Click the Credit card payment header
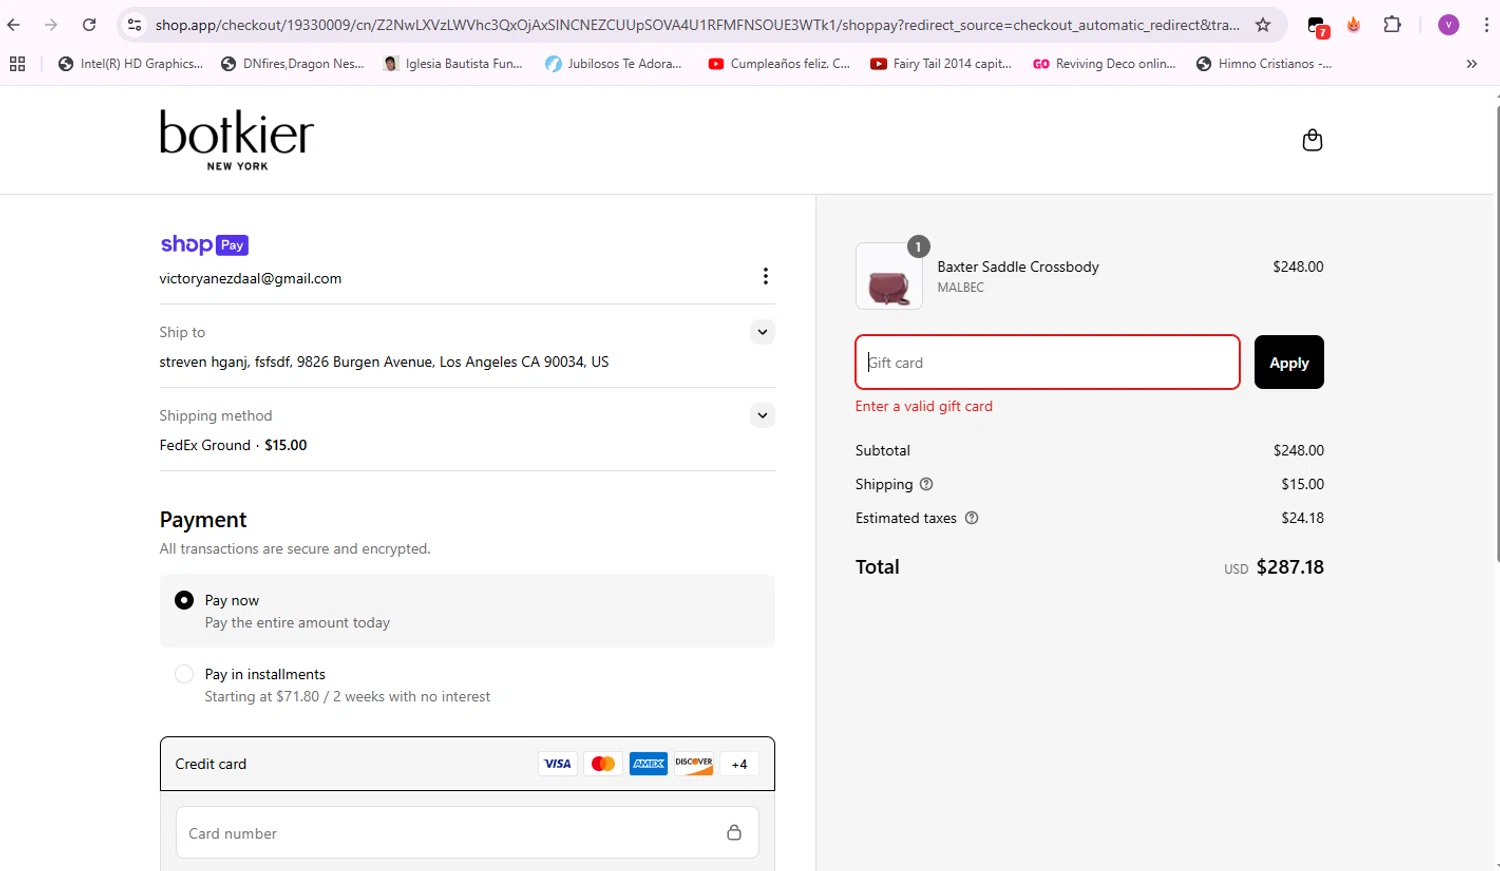Image resolution: width=1500 pixels, height=871 pixels. point(467,764)
